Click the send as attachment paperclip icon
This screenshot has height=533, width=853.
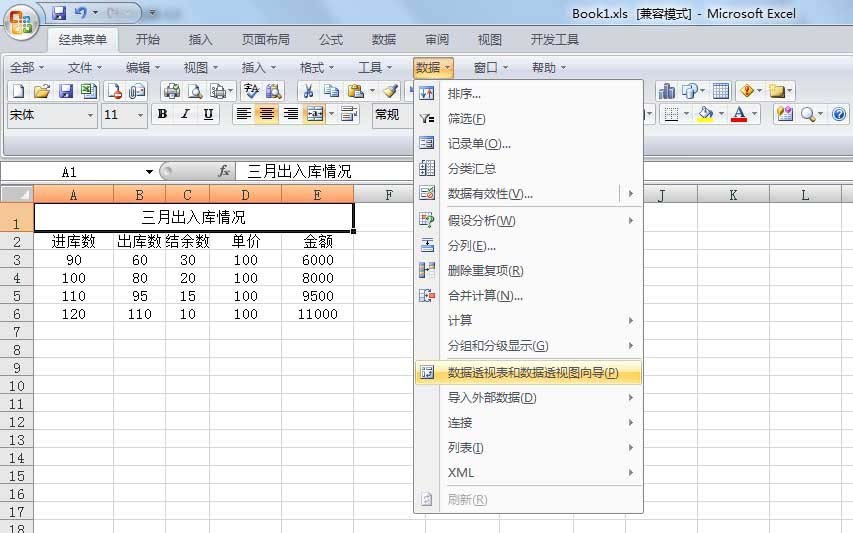point(137,91)
